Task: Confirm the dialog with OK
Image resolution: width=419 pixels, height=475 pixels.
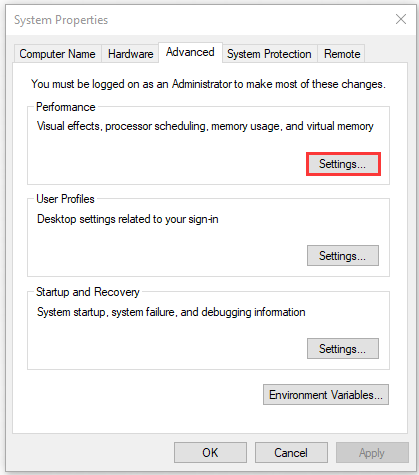Action: pos(210,453)
